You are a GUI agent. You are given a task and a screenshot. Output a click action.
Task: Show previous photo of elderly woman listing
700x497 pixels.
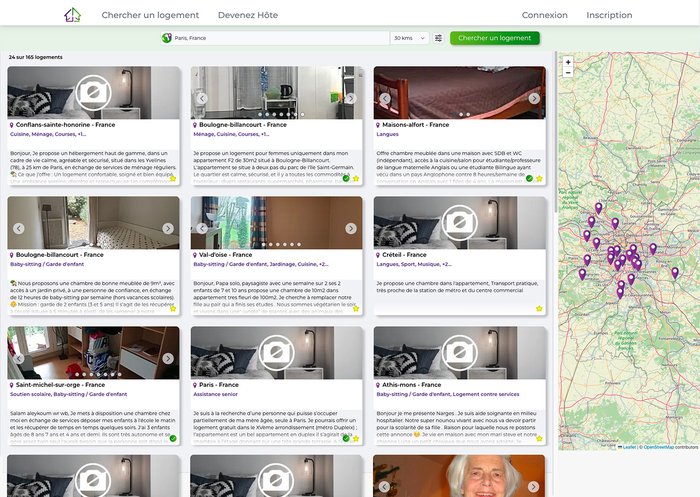coord(384,486)
